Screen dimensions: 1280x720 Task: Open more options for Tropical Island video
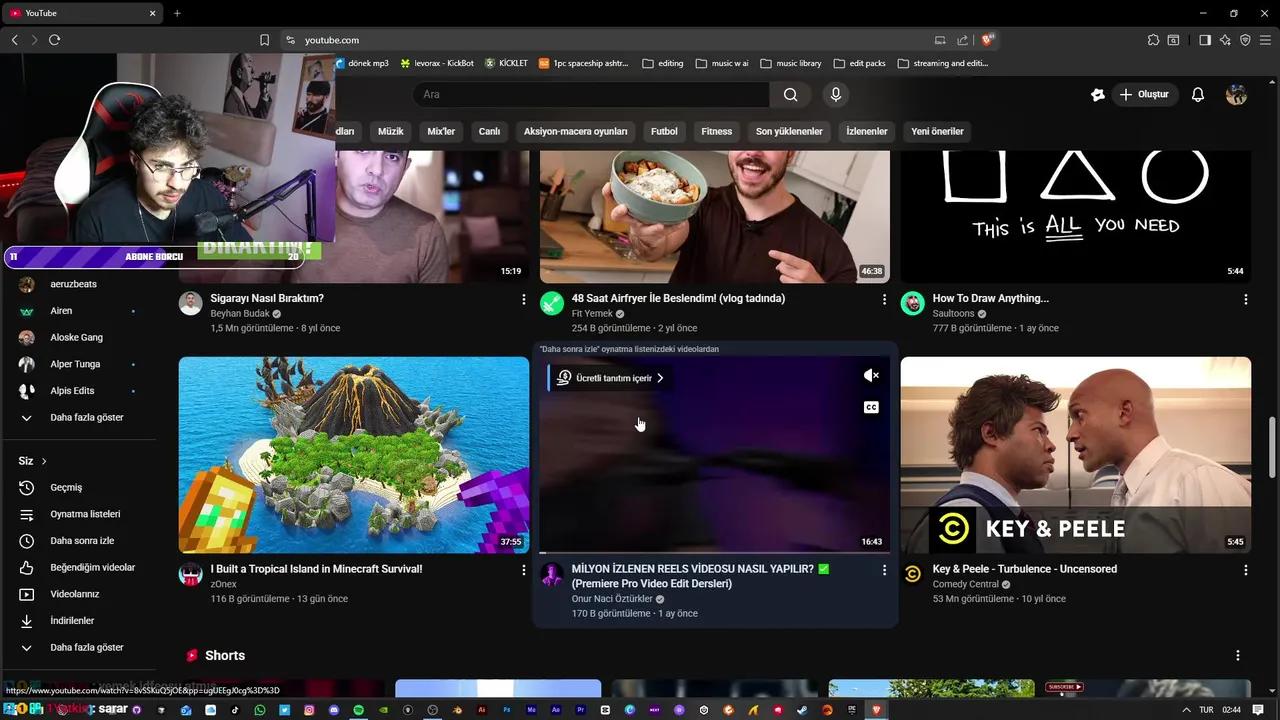pos(523,570)
